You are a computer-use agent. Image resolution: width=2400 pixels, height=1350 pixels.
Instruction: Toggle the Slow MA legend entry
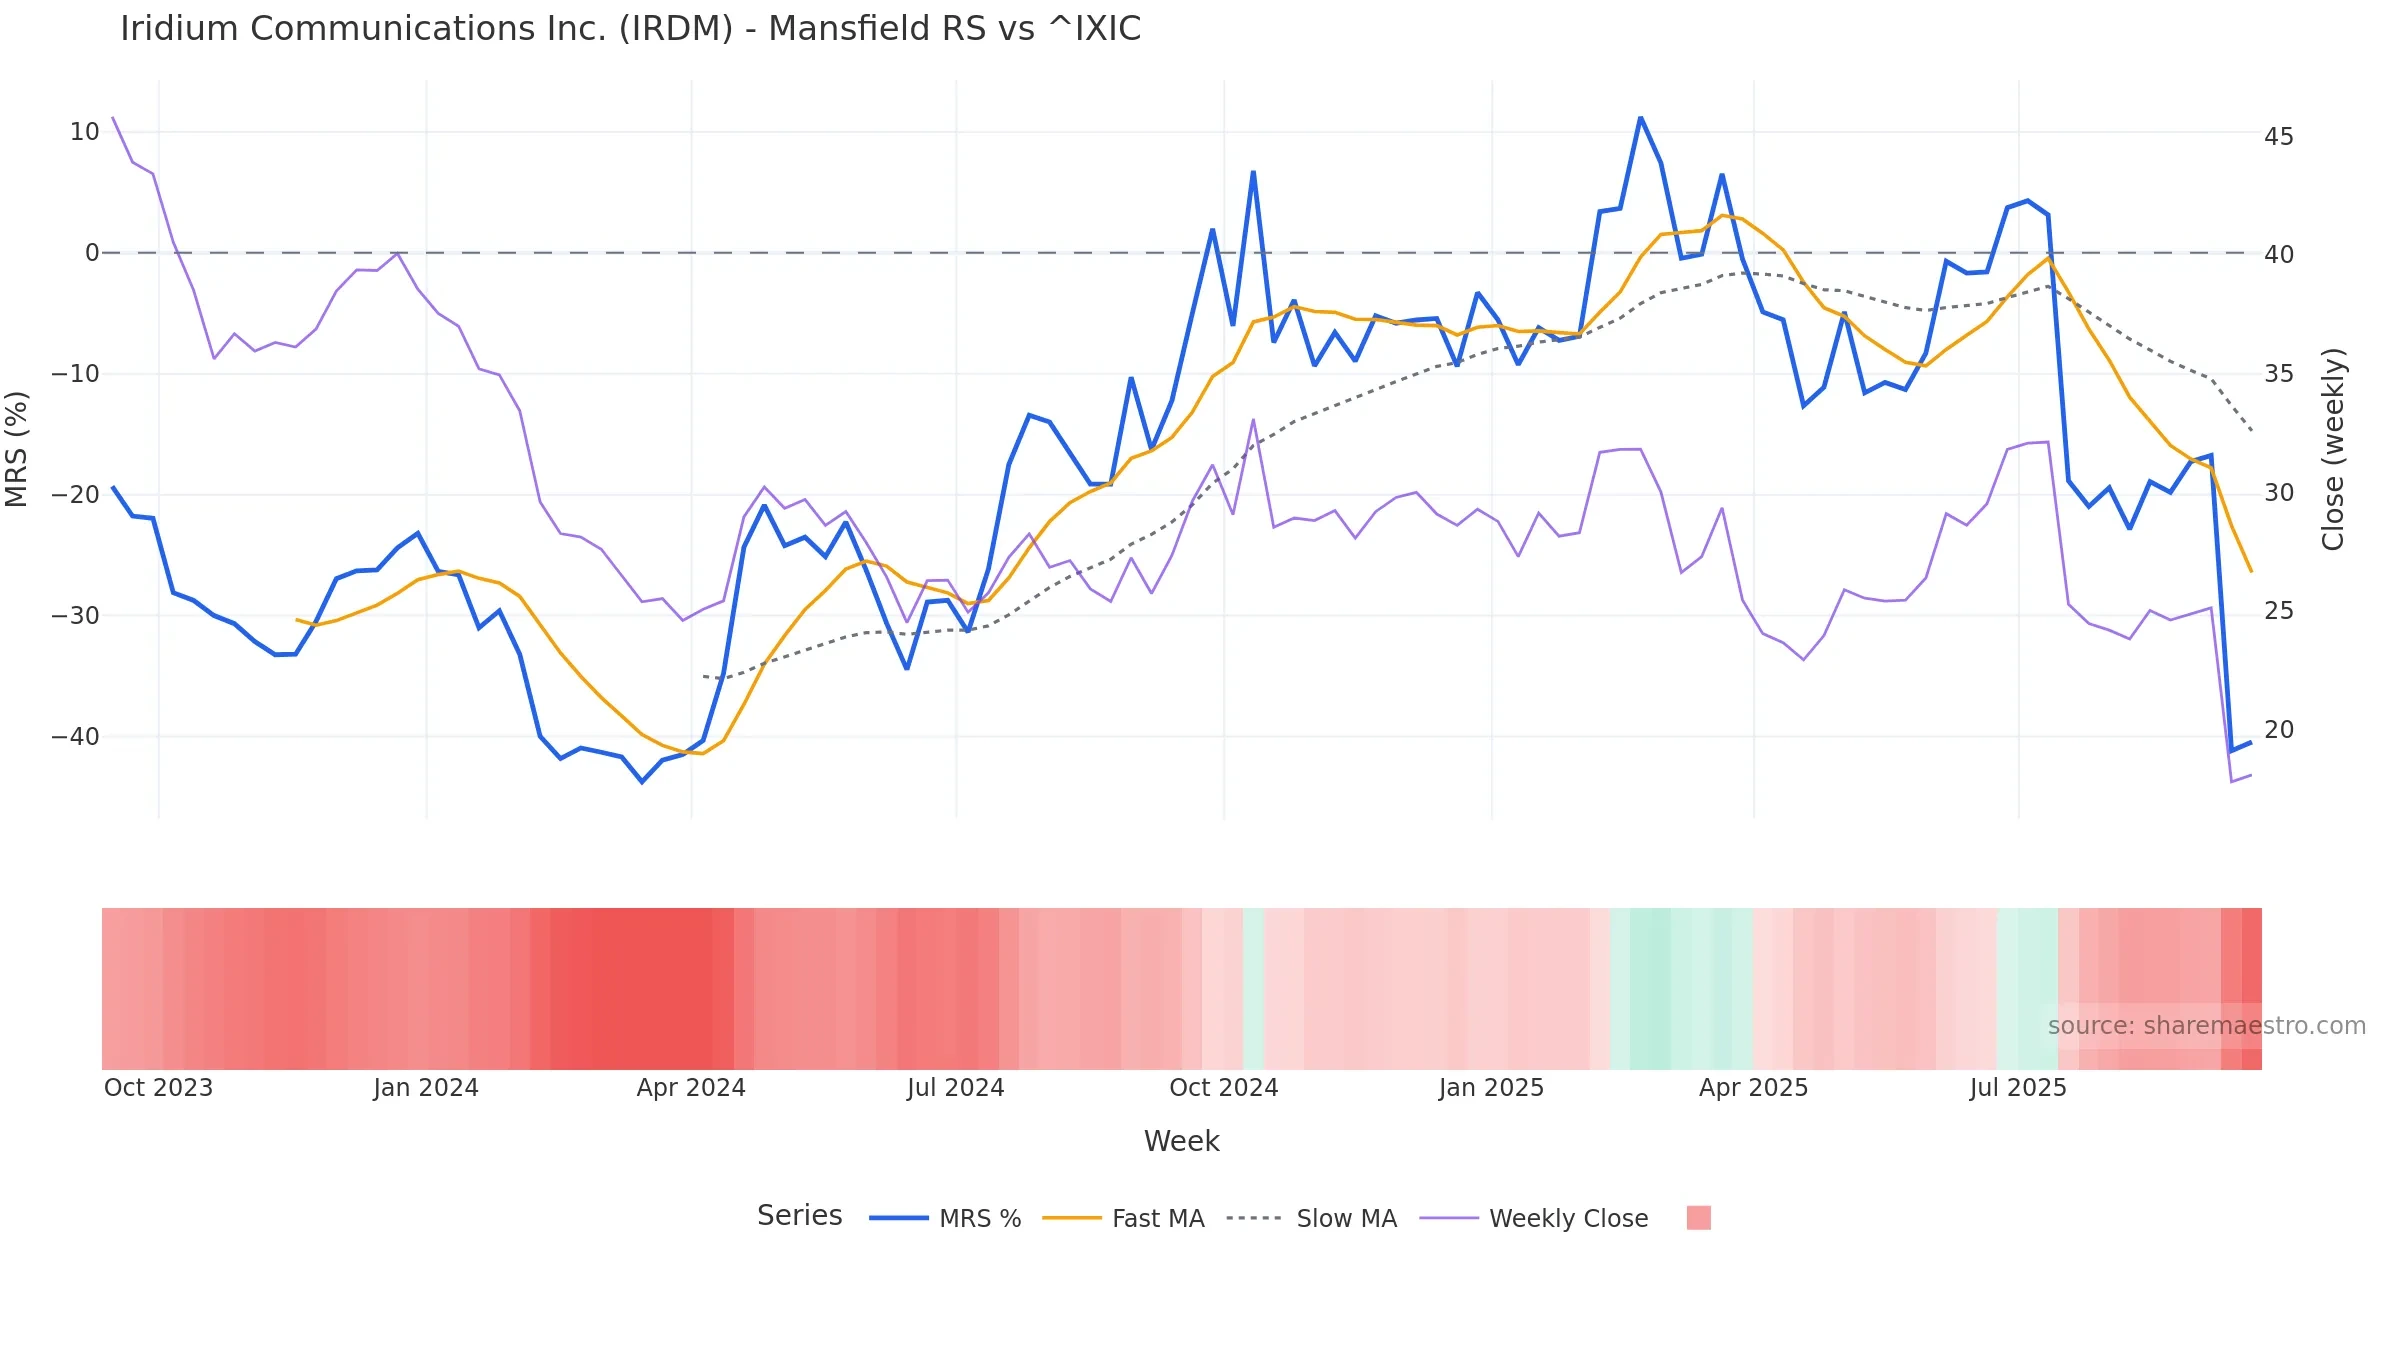pyautogui.click(x=1311, y=1218)
